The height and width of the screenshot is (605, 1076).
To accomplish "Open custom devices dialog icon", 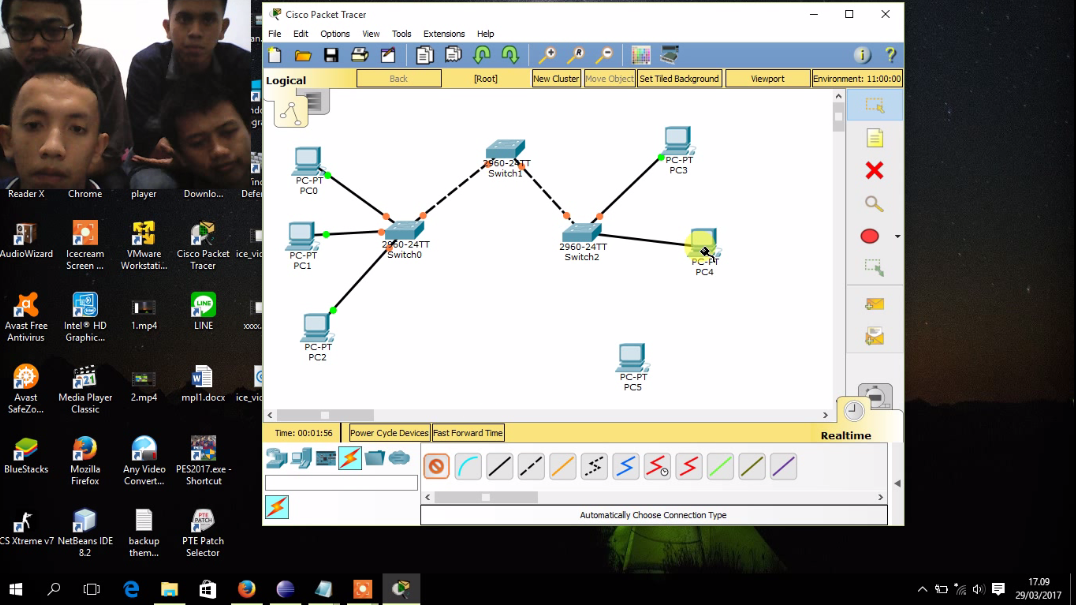I will (x=670, y=55).
